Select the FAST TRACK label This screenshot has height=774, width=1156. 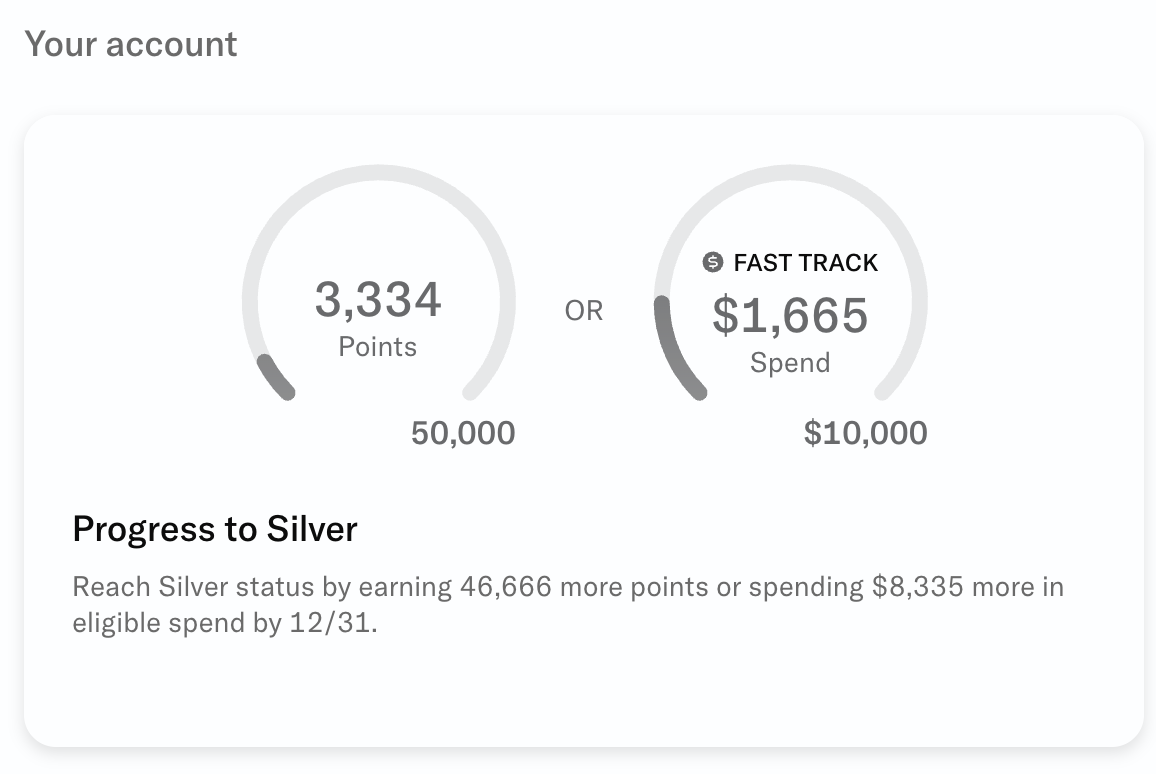click(x=806, y=263)
